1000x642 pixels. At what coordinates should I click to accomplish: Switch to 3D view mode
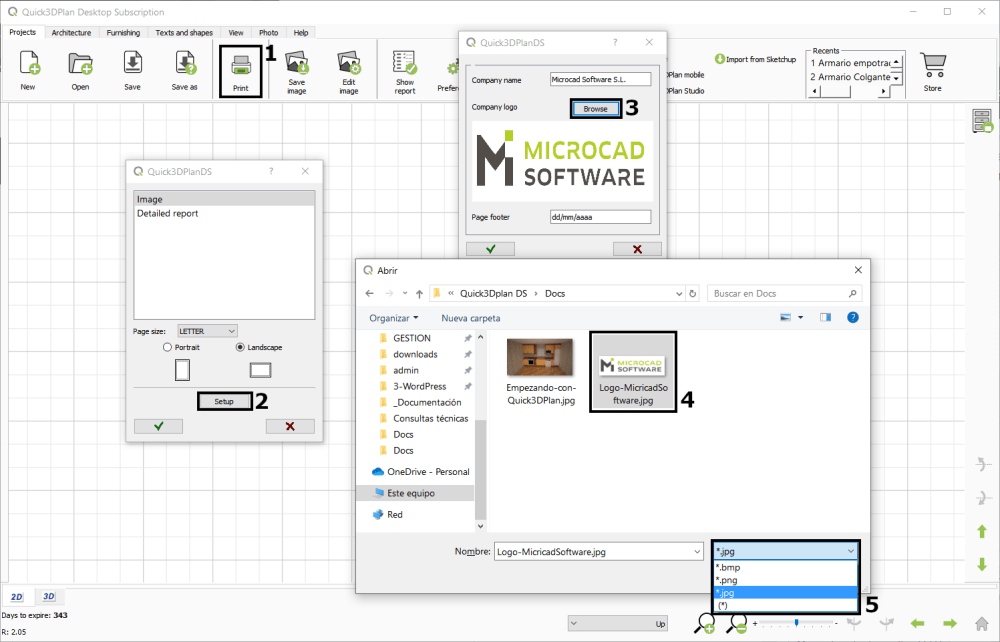48,596
